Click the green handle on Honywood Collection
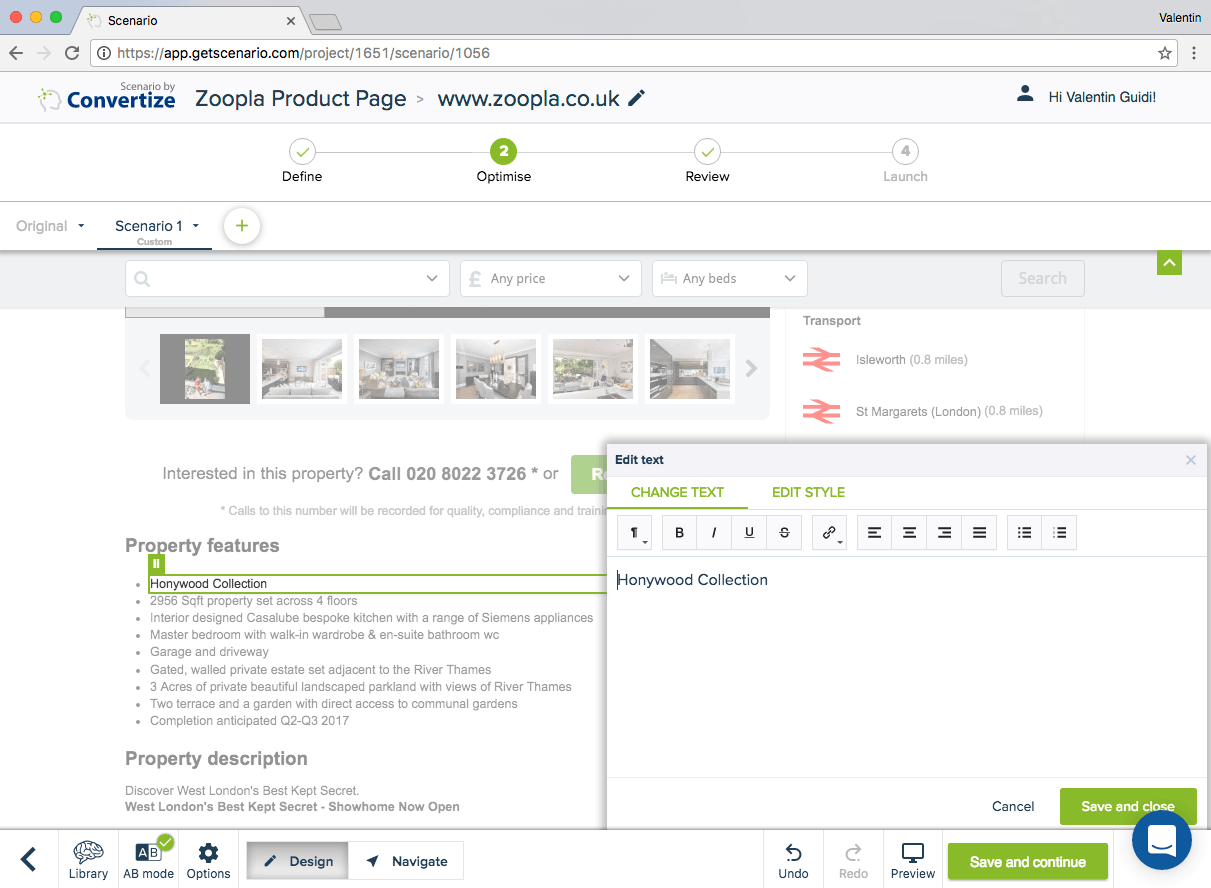The height and width of the screenshot is (888, 1211). (x=156, y=564)
